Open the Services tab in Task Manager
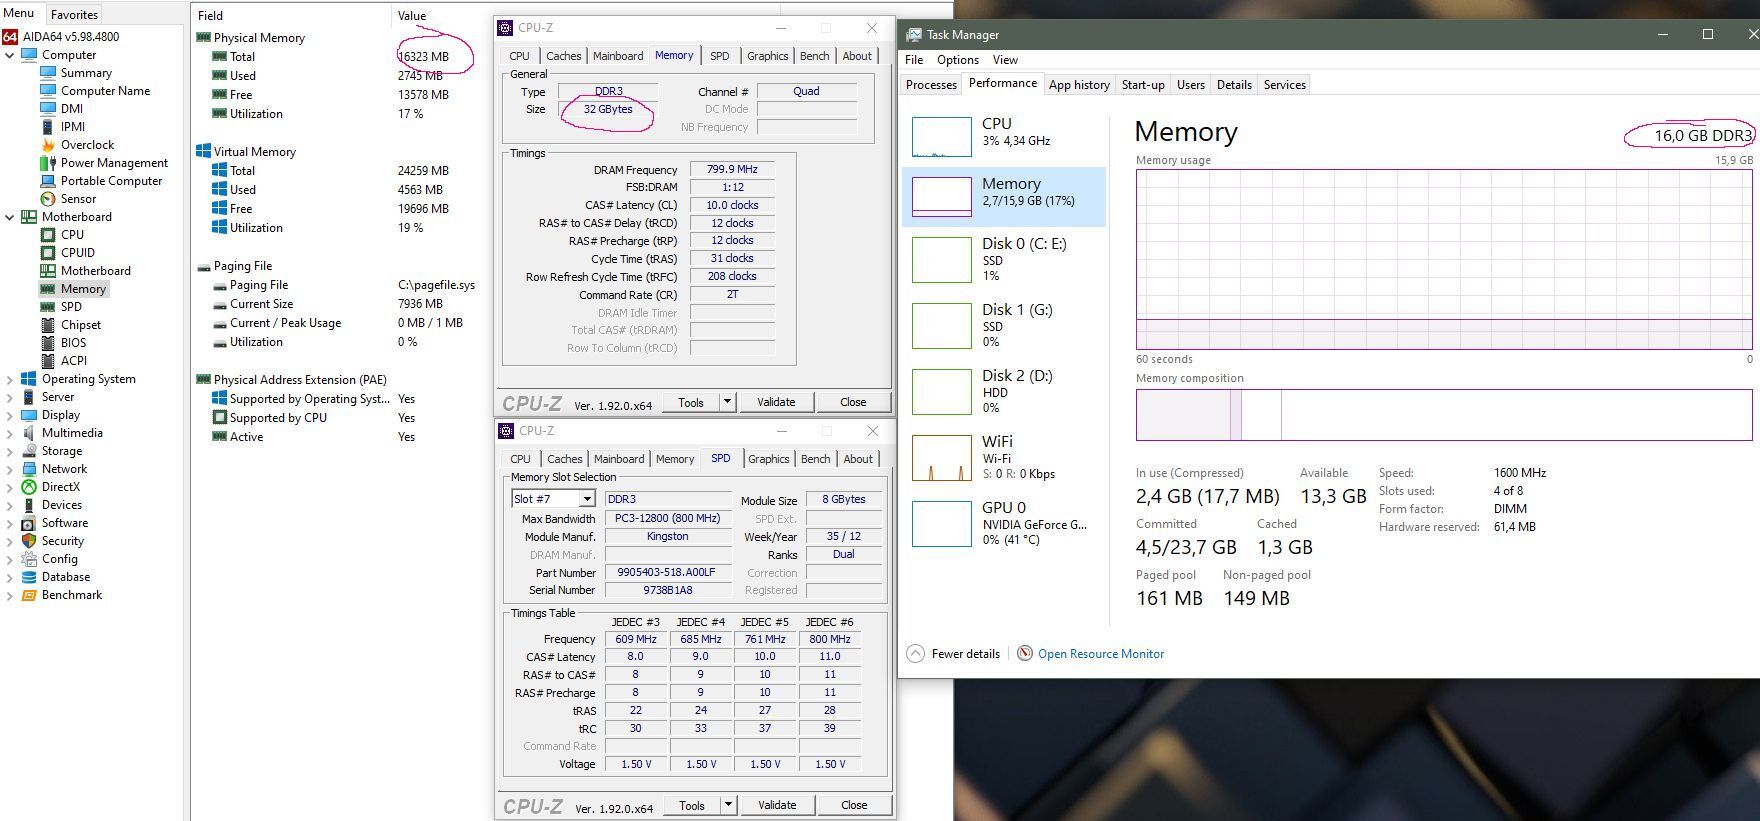The height and width of the screenshot is (821, 1760). click(1285, 85)
